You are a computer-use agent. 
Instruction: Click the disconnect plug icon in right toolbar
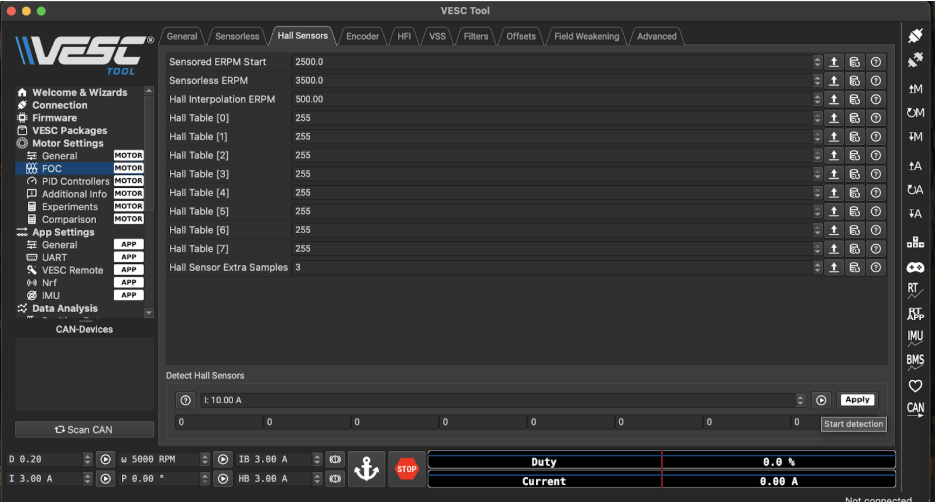(x=915, y=60)
